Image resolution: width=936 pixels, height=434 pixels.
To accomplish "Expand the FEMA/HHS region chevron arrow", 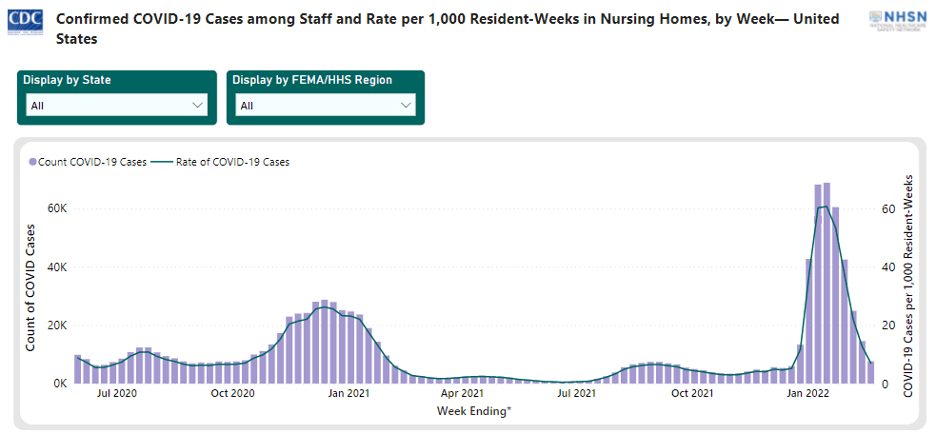I will pos(405,105).
